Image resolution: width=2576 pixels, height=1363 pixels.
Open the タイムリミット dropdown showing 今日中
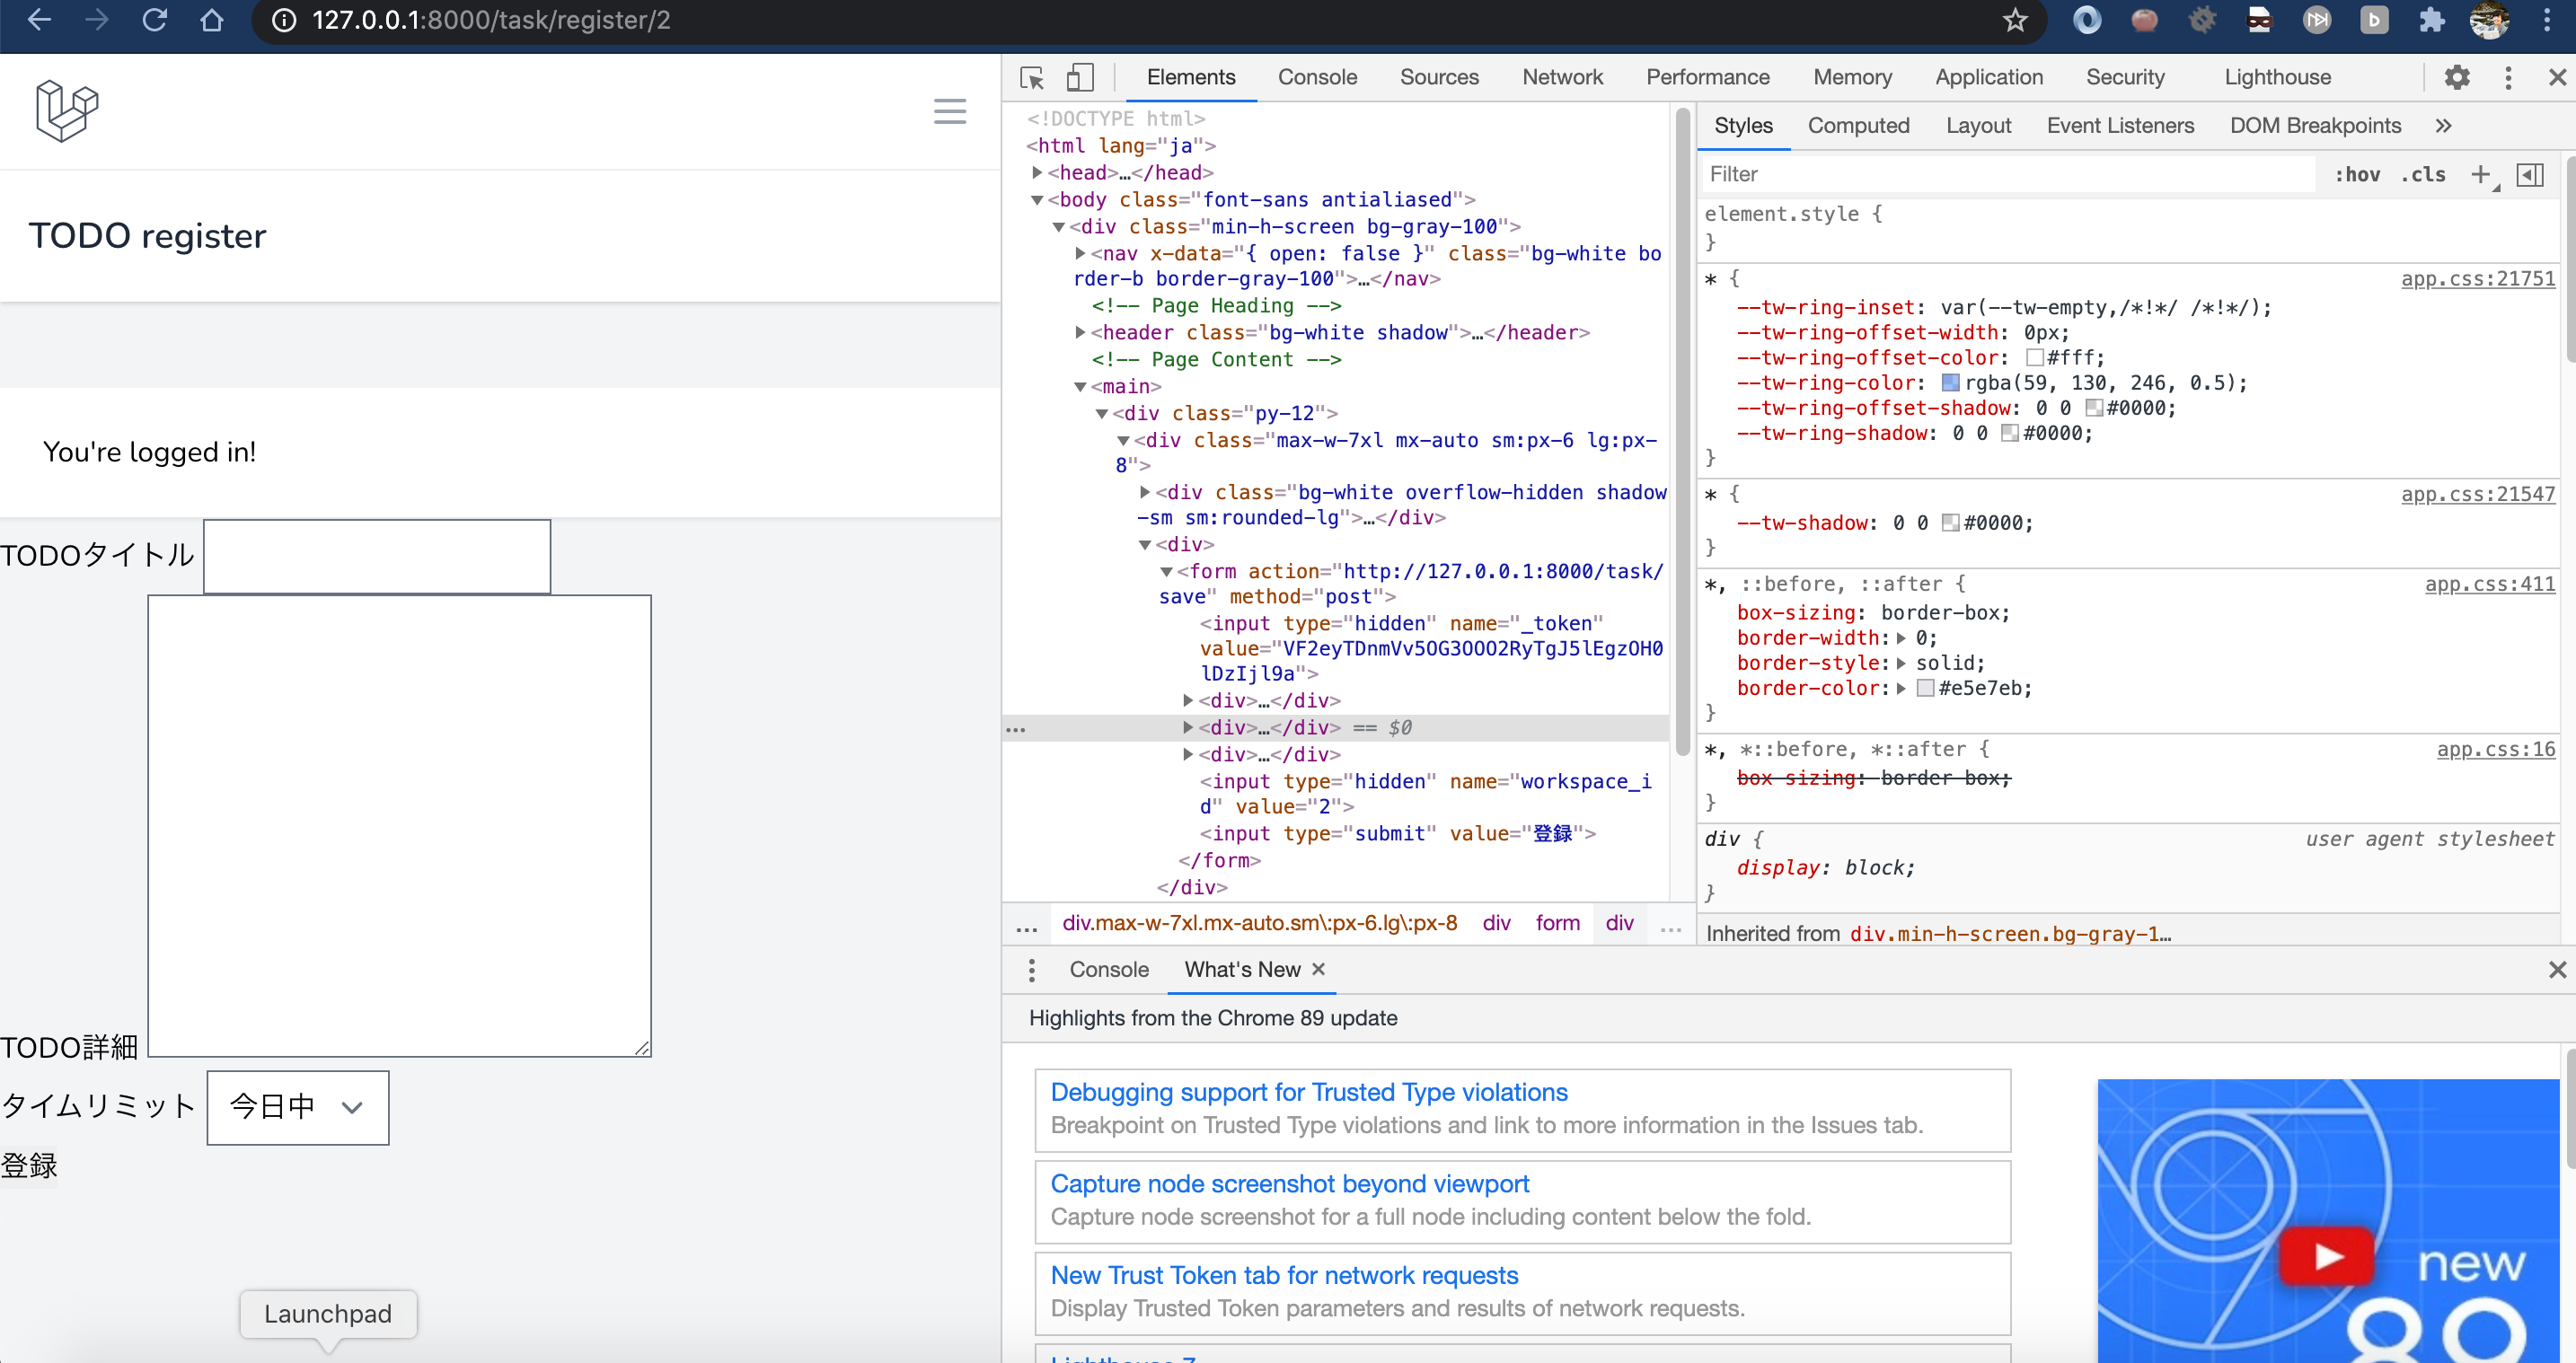coord(296,1107)
